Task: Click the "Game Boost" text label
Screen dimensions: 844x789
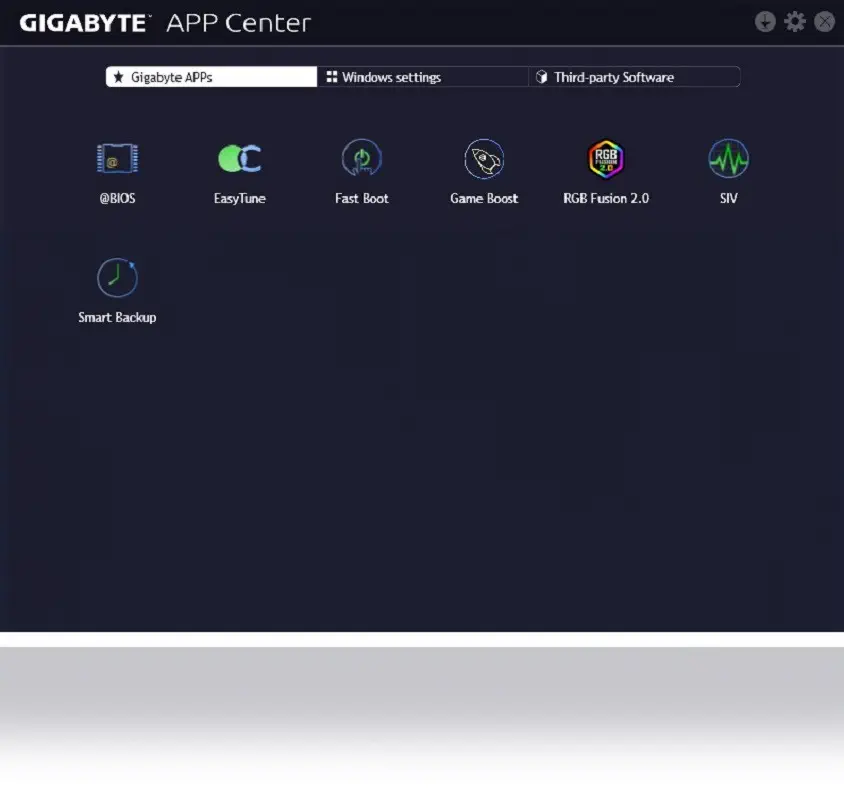Action: pos(484,199)
